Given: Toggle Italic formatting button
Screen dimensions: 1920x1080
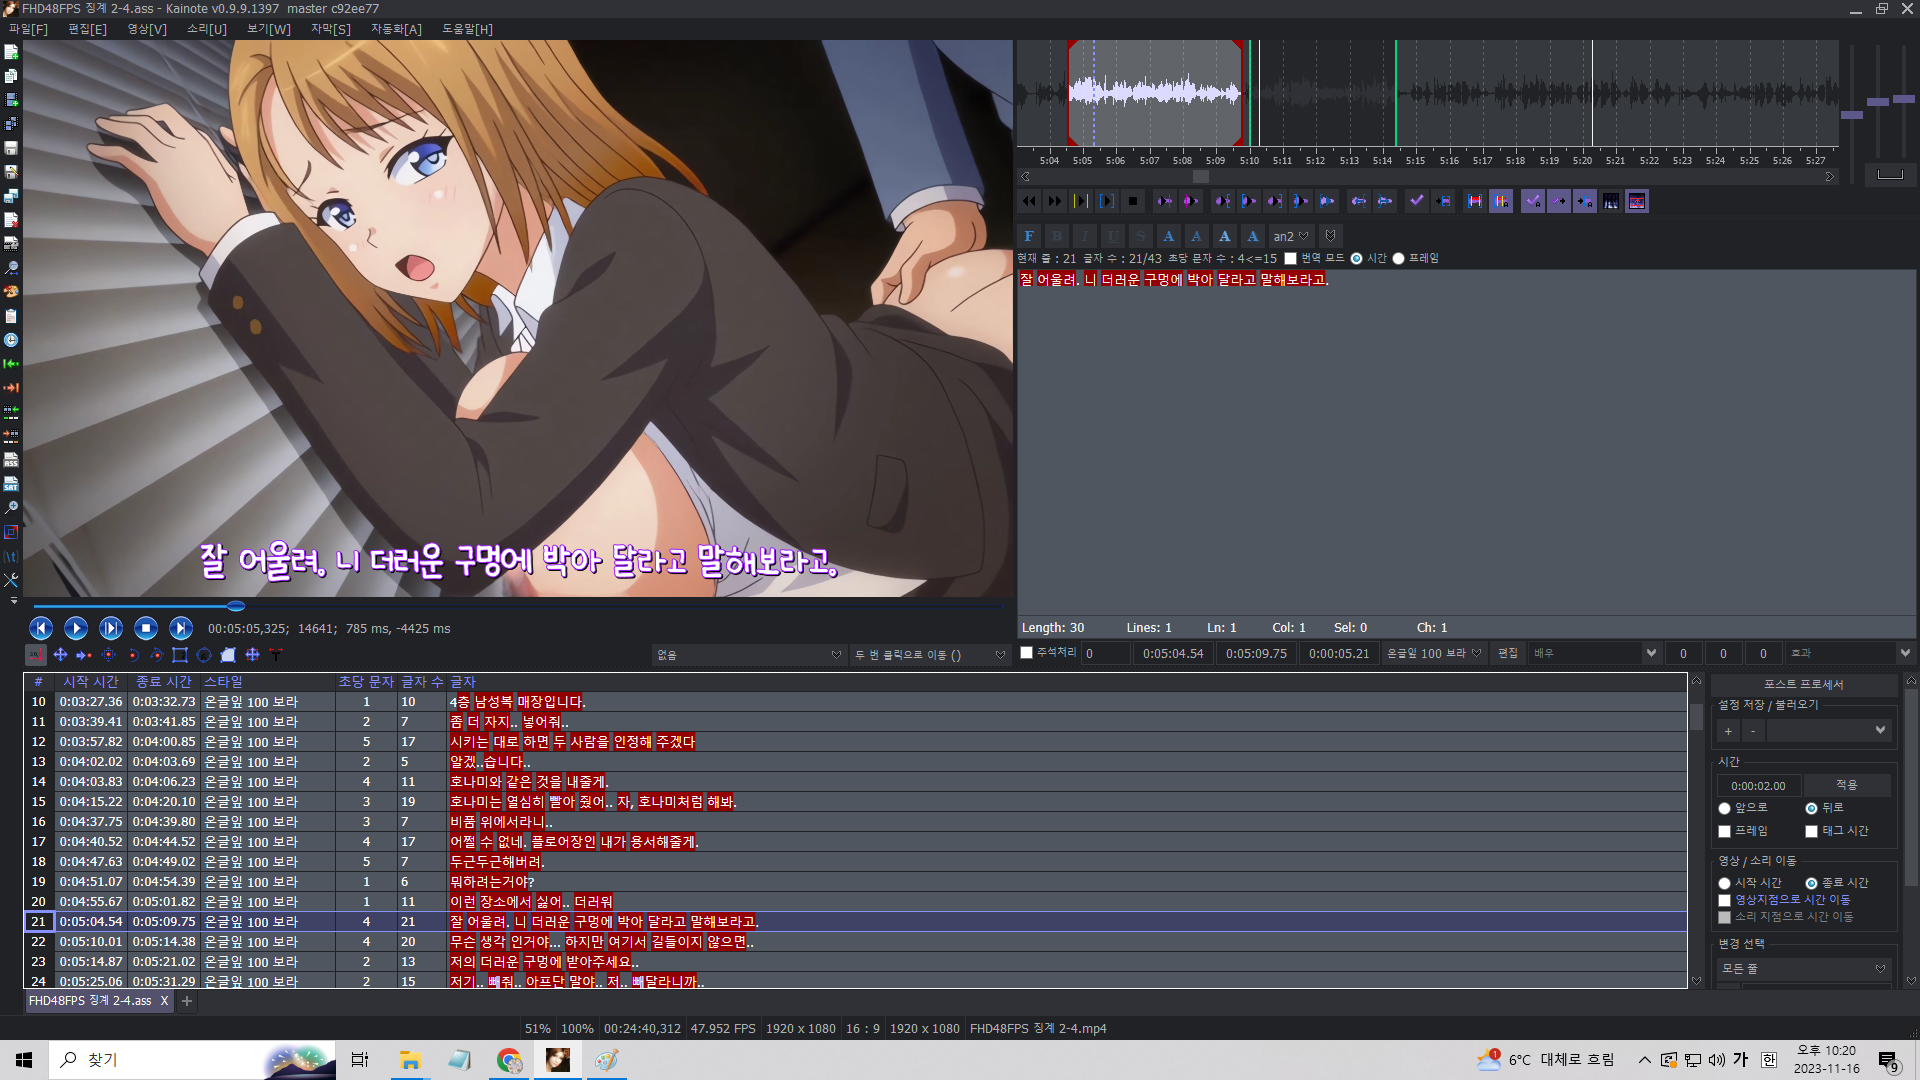Looking at the screenshot, I should (1085, 236).
